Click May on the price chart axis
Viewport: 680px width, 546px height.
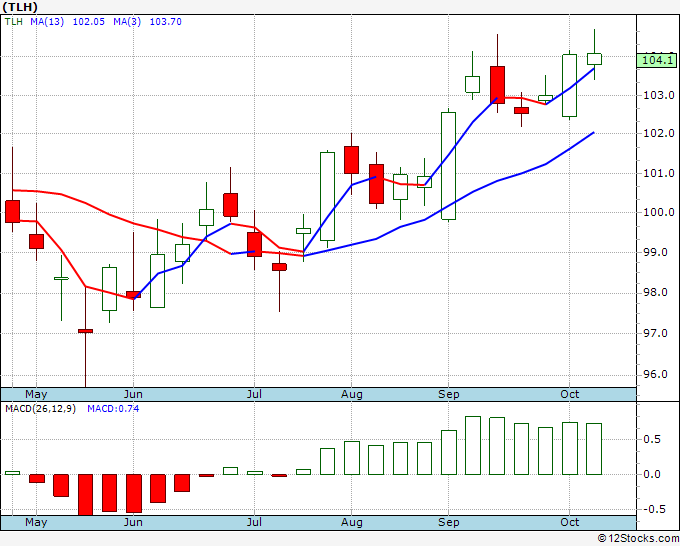[x=36, y=394]
